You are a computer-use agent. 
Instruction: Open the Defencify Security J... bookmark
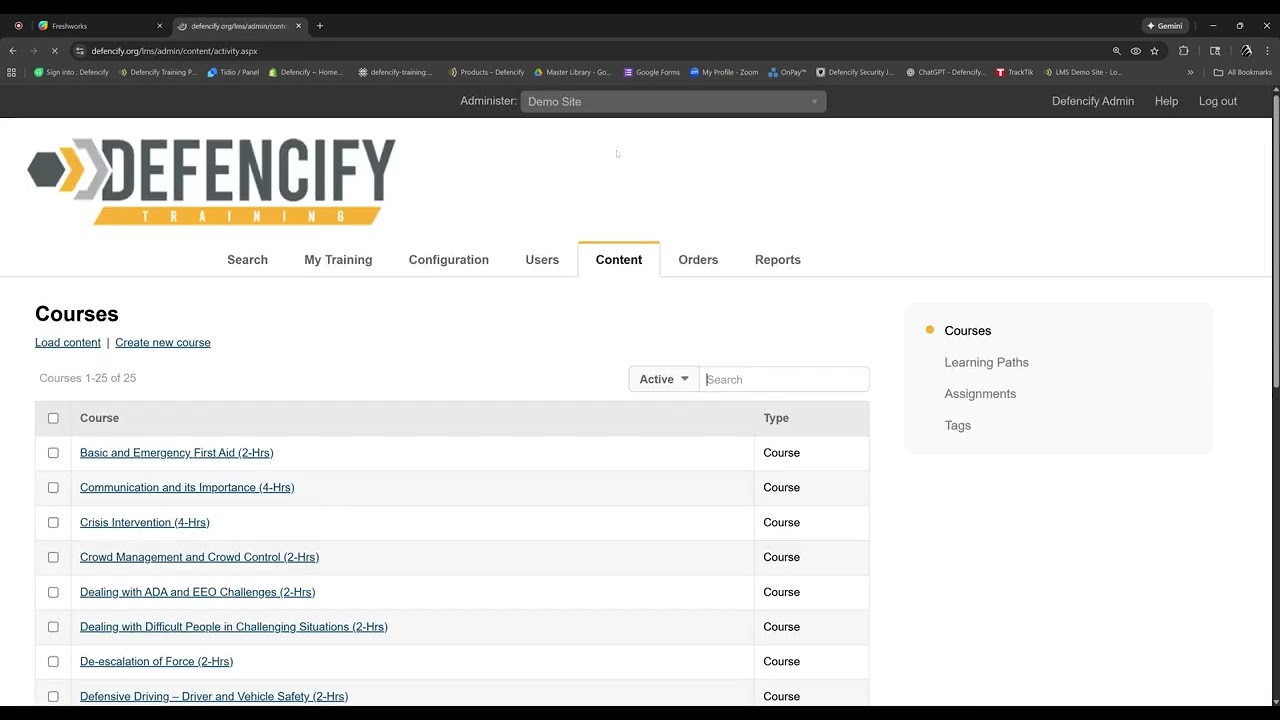tap(855, 72)
